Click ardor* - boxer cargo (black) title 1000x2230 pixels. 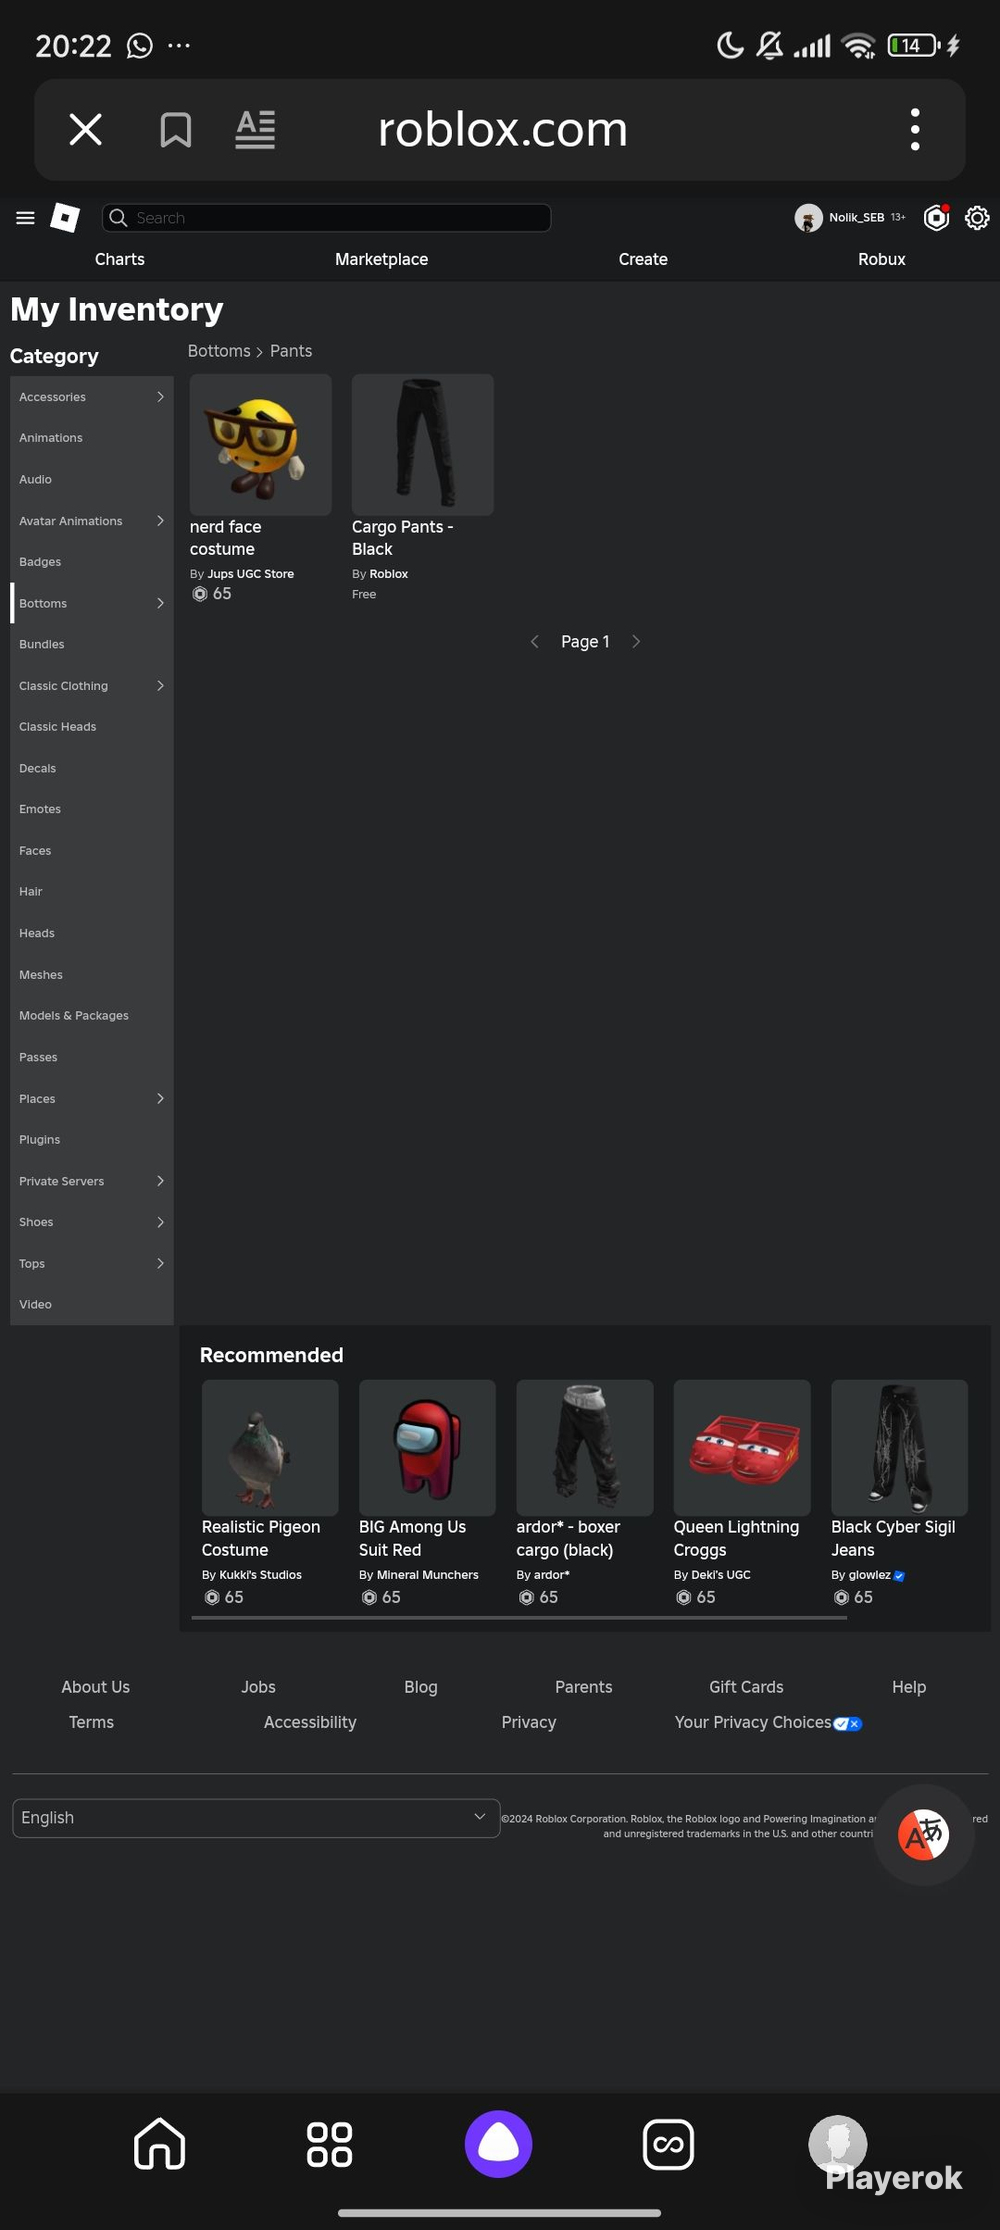(568, 1539)
